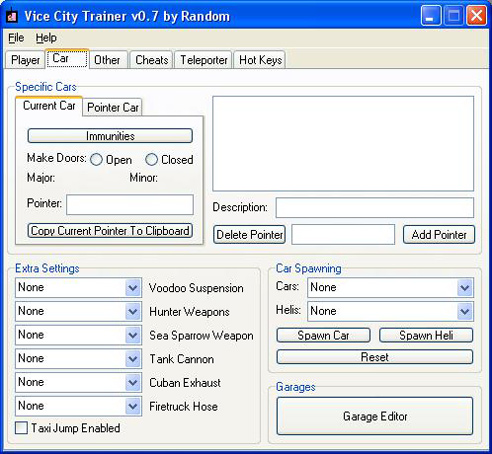This screenshot has height=454, width=492.
Task: Expand the Voodoo Suspension dropdown
Action: (78, 288)
